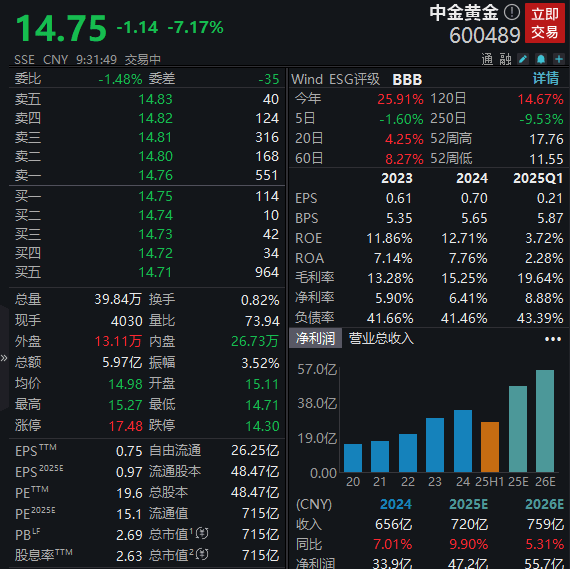Click the stock code 600489
This screenshot has width=570, height=569.
coord(485,36)
